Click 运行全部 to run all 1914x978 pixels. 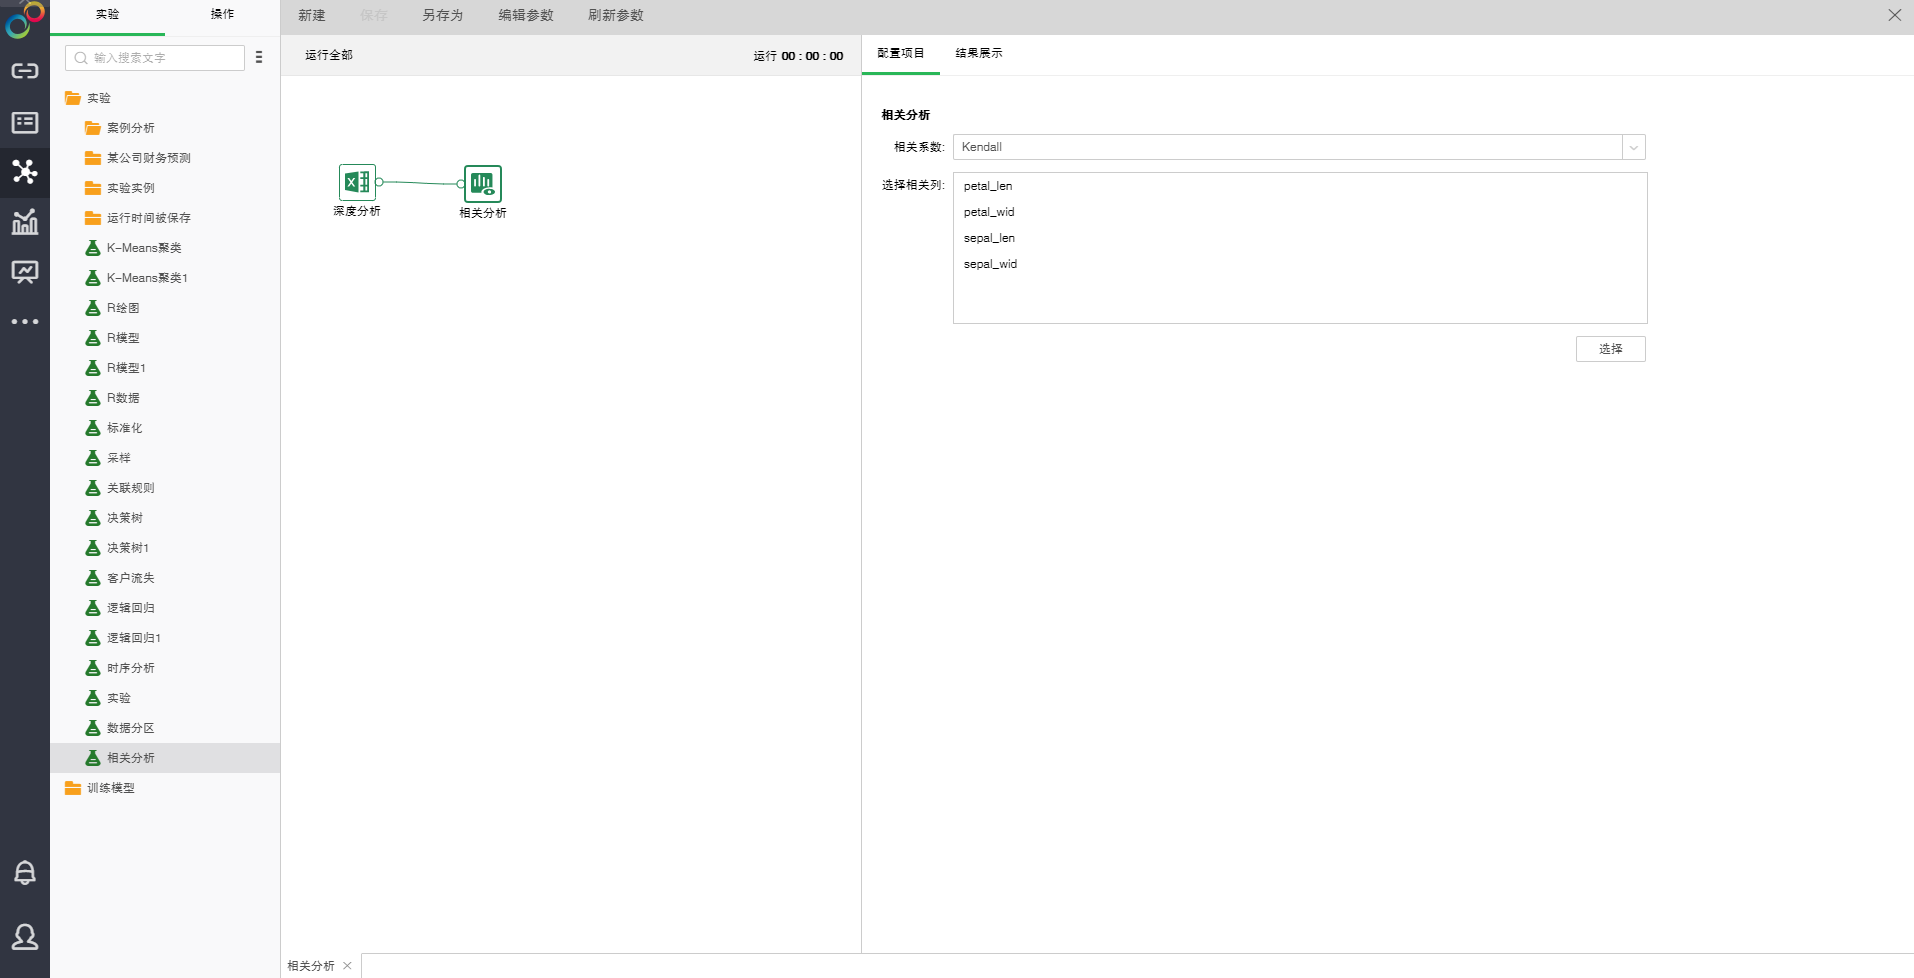[329, 56]
